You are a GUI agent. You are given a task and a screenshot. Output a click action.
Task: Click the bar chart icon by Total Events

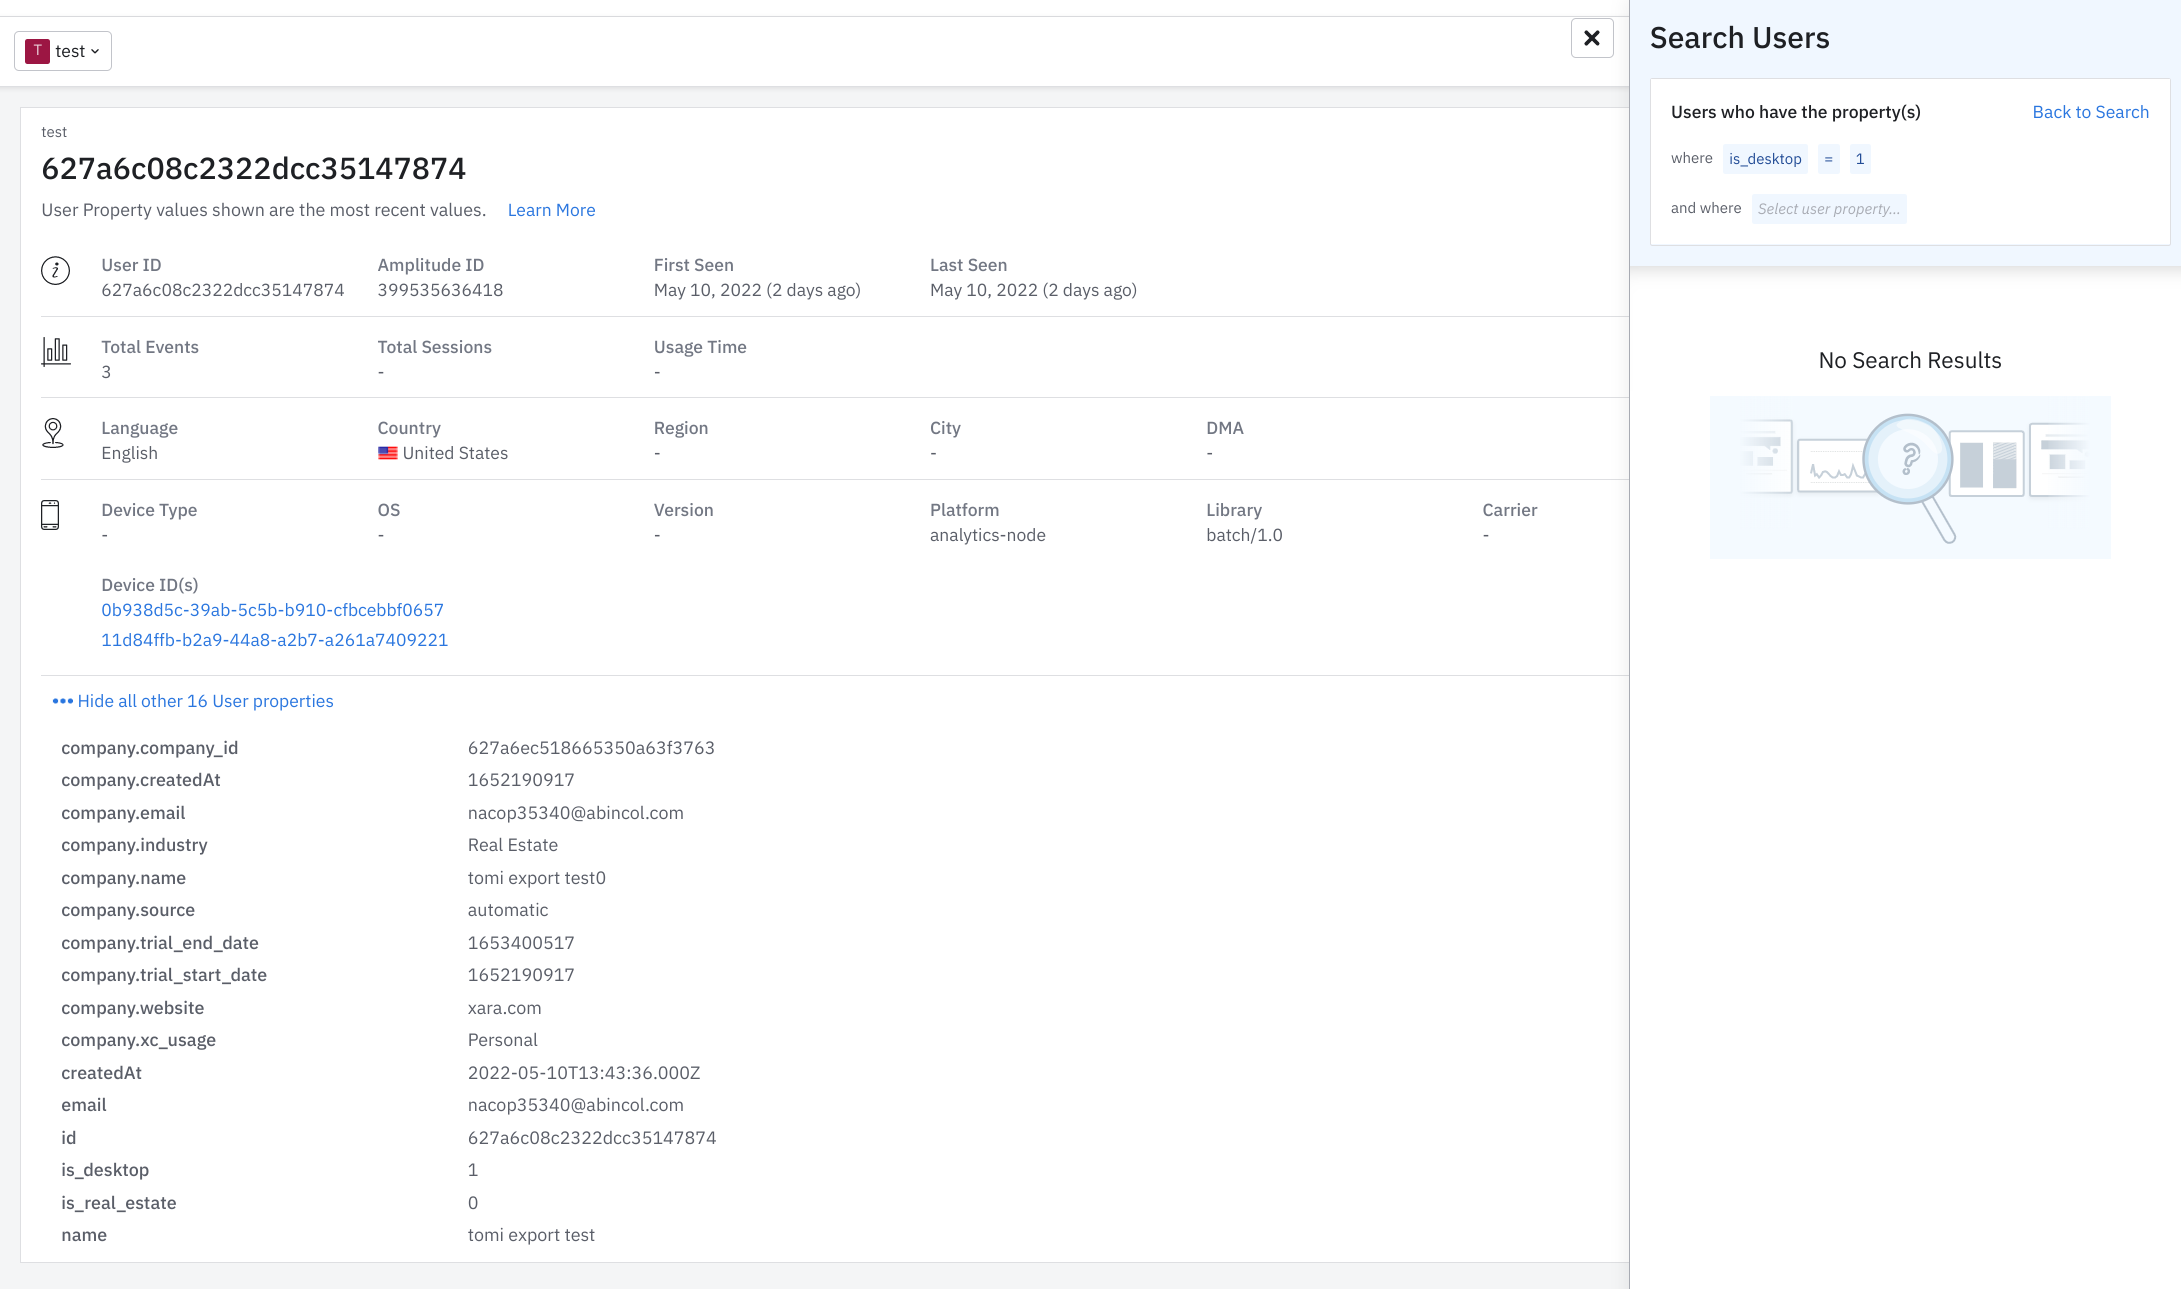pos(56,351)
